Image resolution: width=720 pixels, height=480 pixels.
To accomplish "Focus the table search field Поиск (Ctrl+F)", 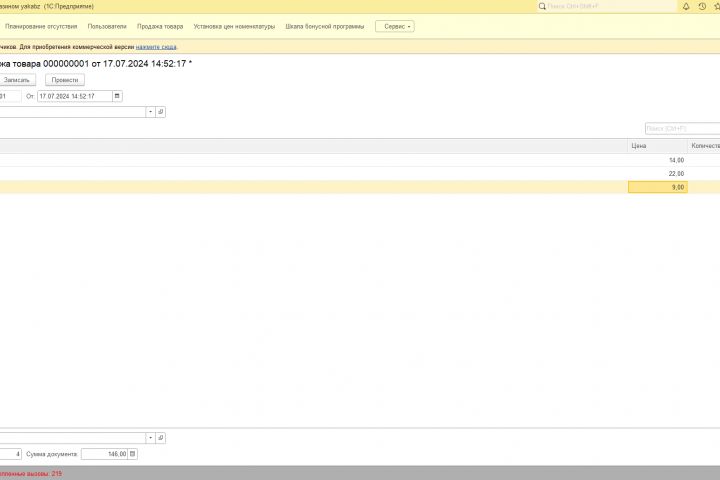I will 682,129.
